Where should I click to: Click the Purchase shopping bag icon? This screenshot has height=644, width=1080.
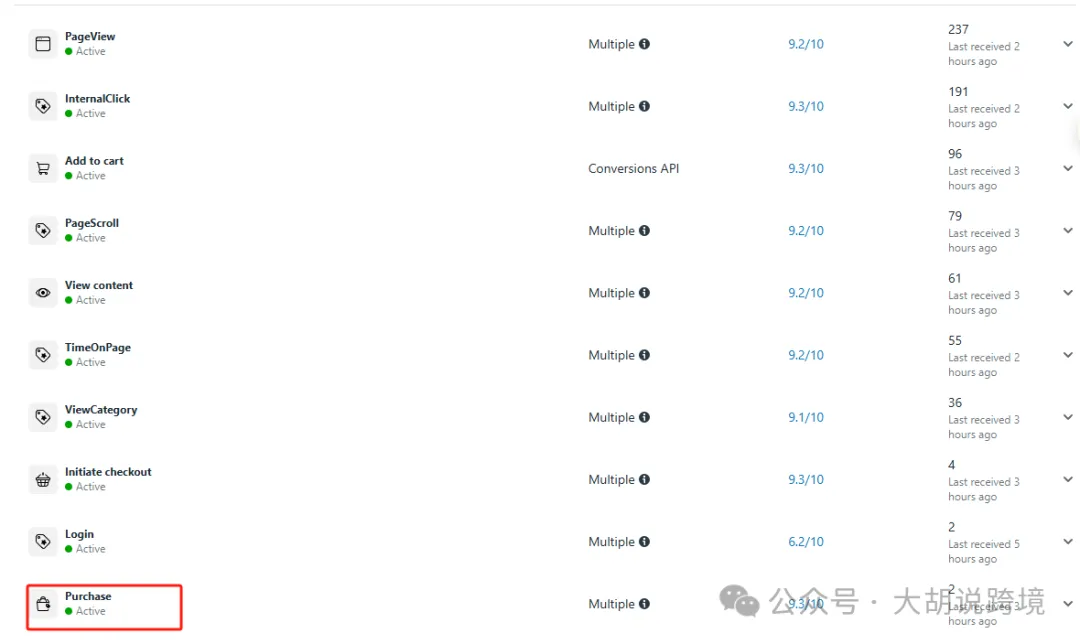[x=43, y=604]
